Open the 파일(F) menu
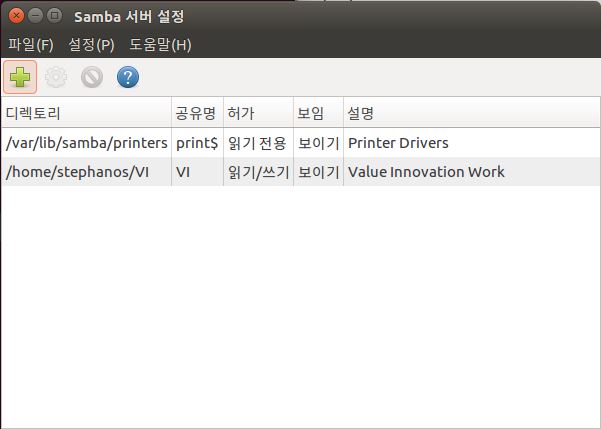The image size is (601, 429). 30,45
